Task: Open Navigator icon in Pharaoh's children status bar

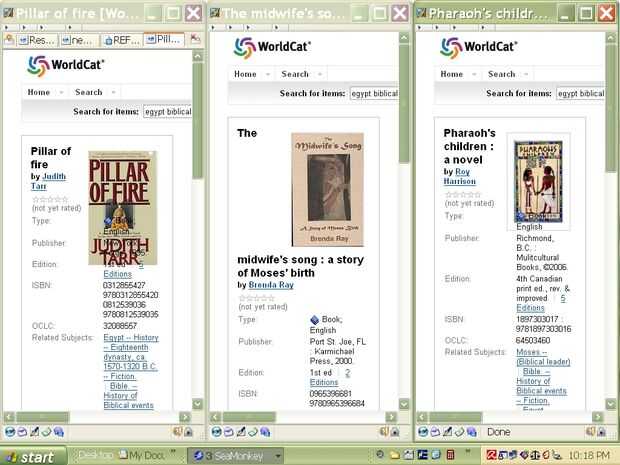Action: coord(423,432)
